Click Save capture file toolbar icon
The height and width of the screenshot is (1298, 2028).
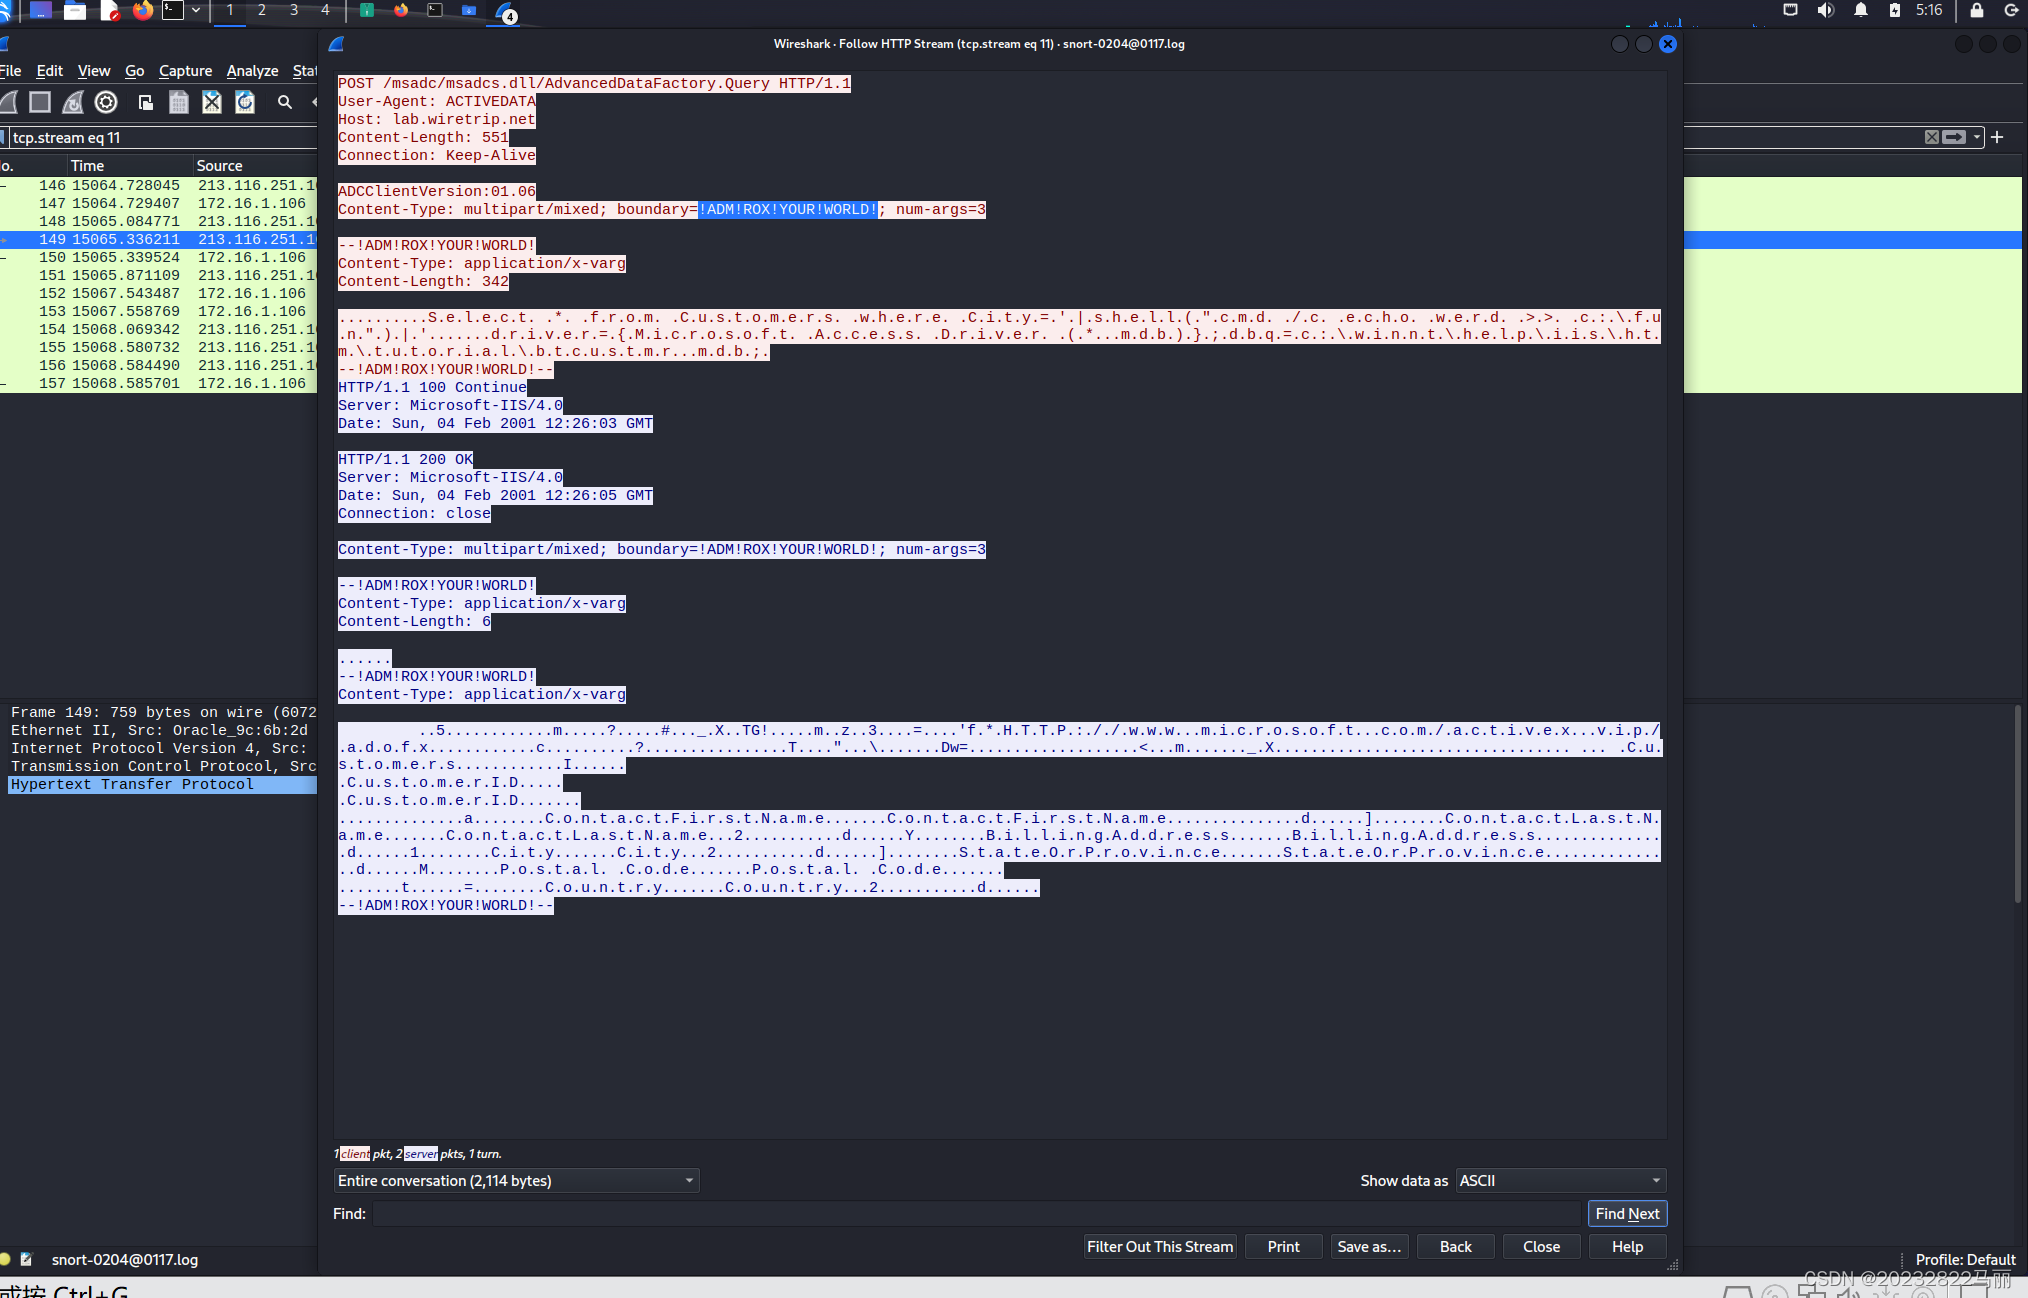[179, 102]
